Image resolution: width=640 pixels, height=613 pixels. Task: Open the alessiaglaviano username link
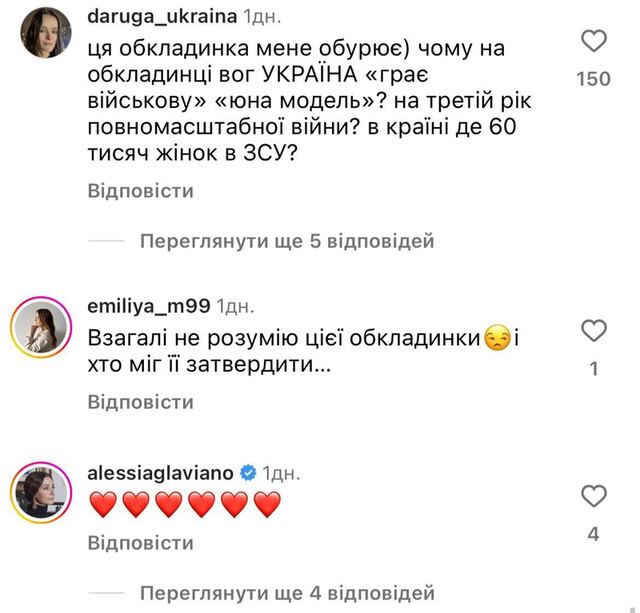click(159, 471)
